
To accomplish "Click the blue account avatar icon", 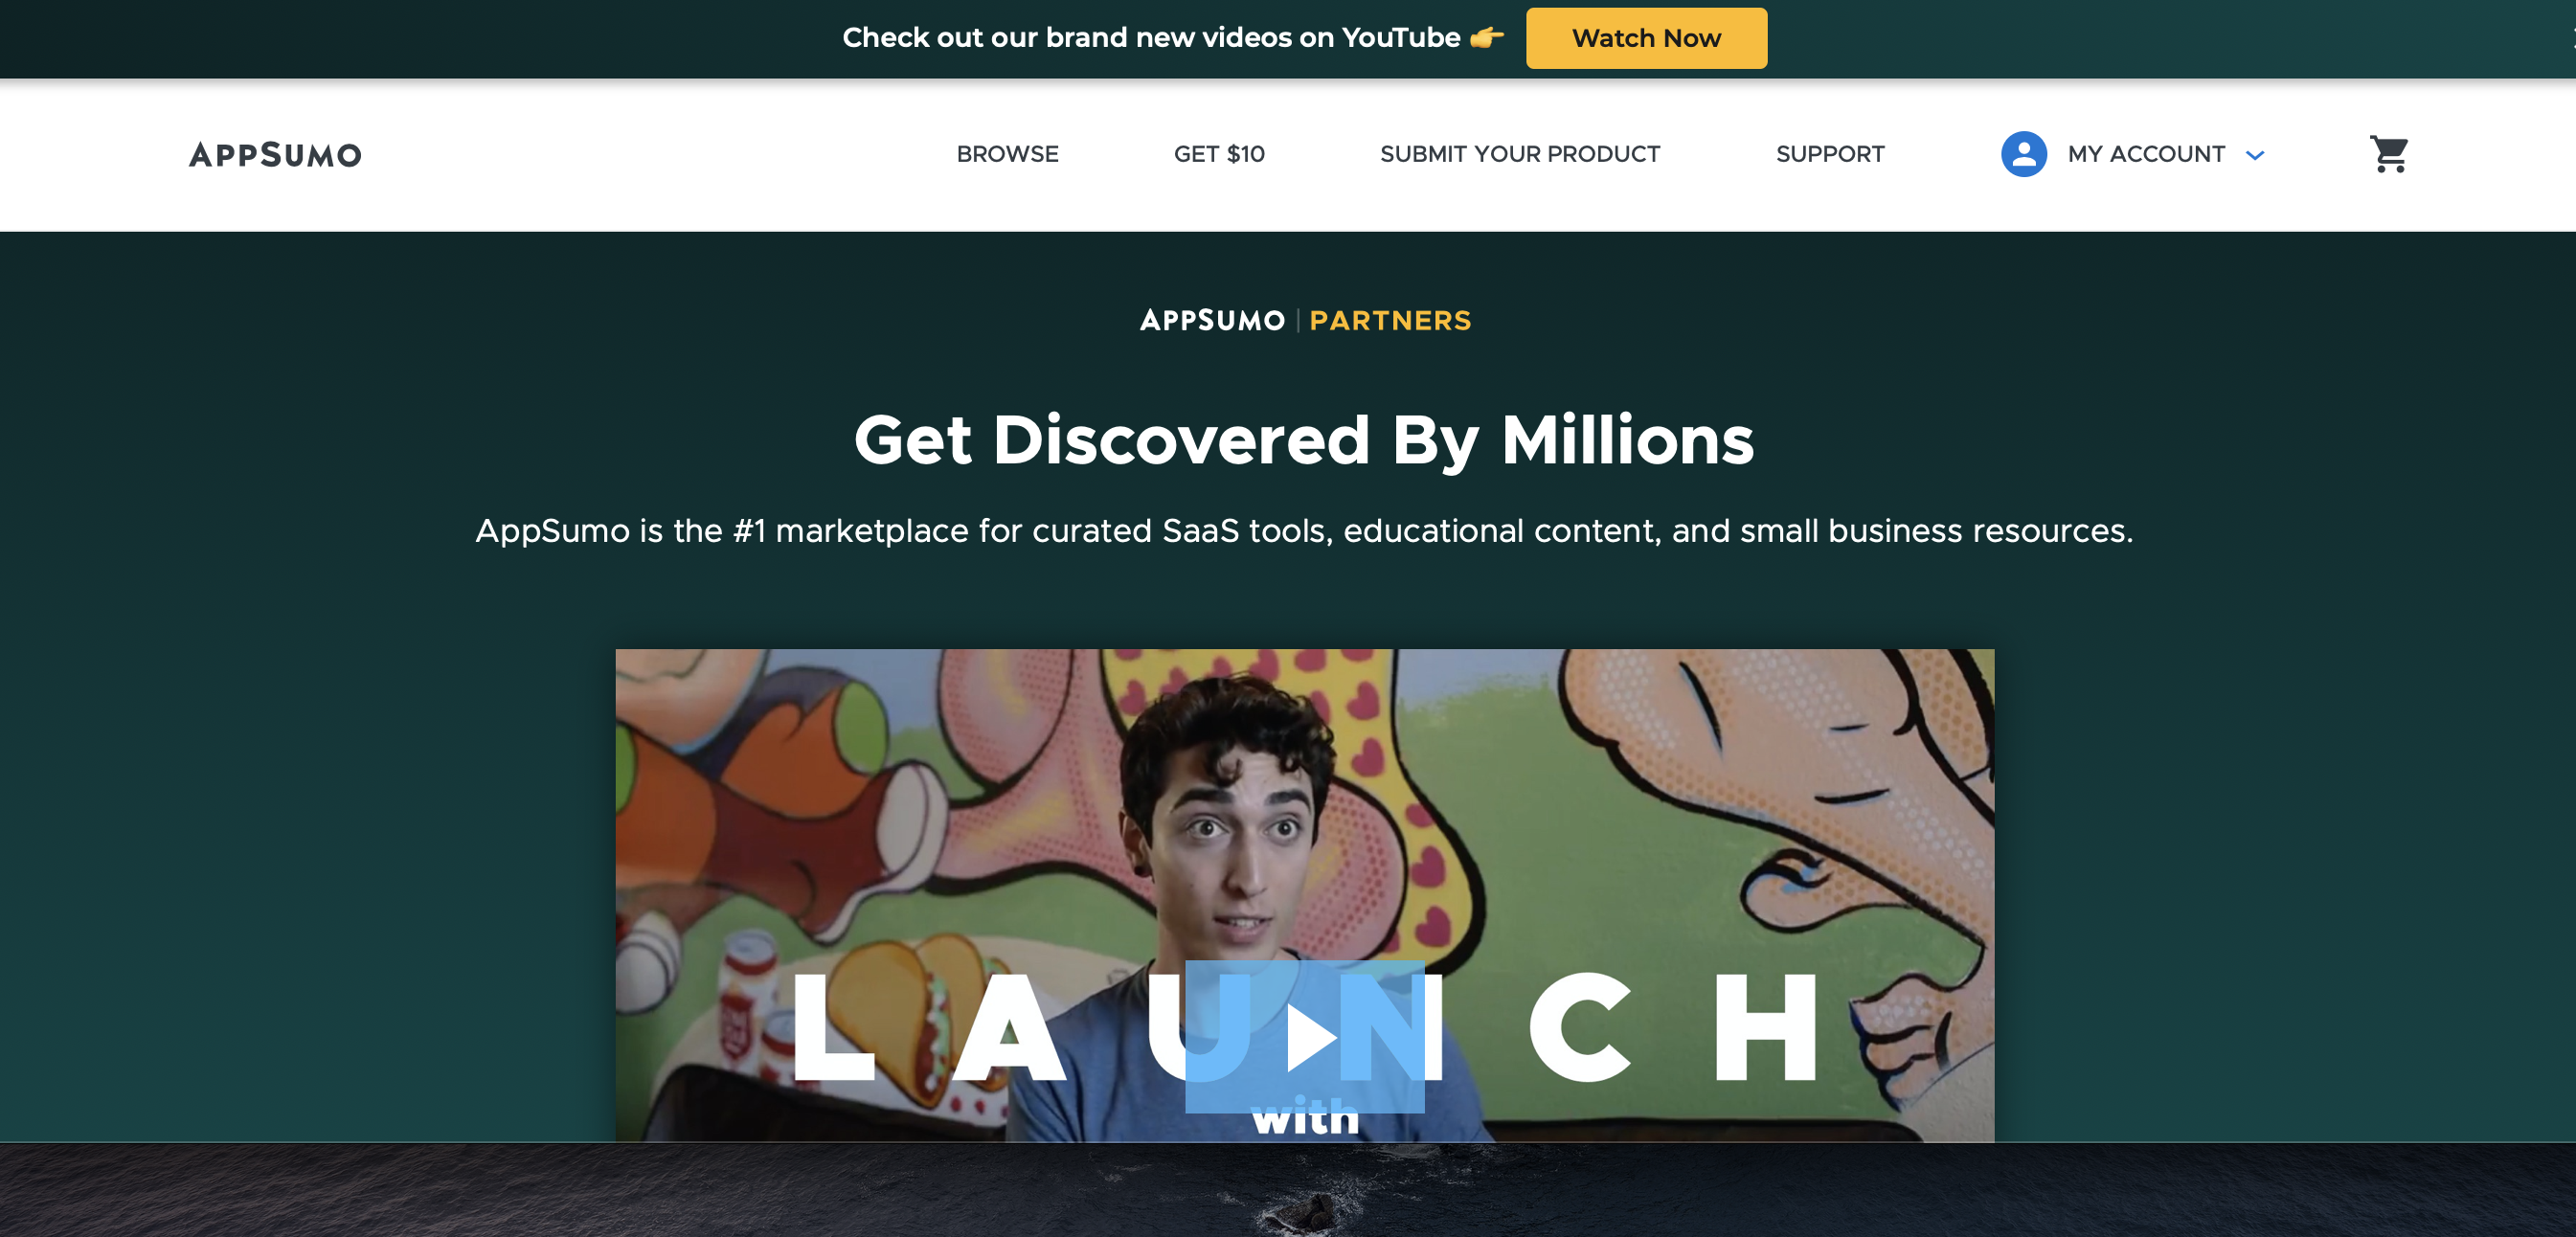I will click(2023, 154).
